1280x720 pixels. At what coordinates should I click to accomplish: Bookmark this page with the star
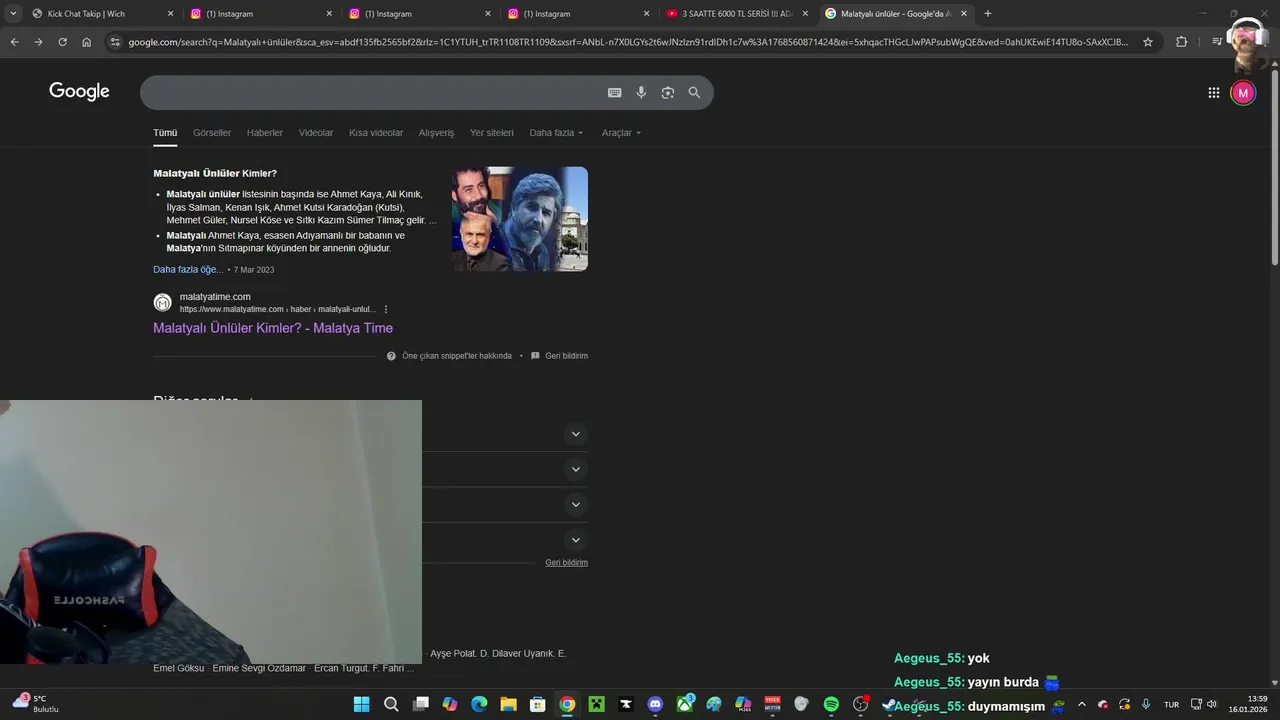tap(1148, 42)
